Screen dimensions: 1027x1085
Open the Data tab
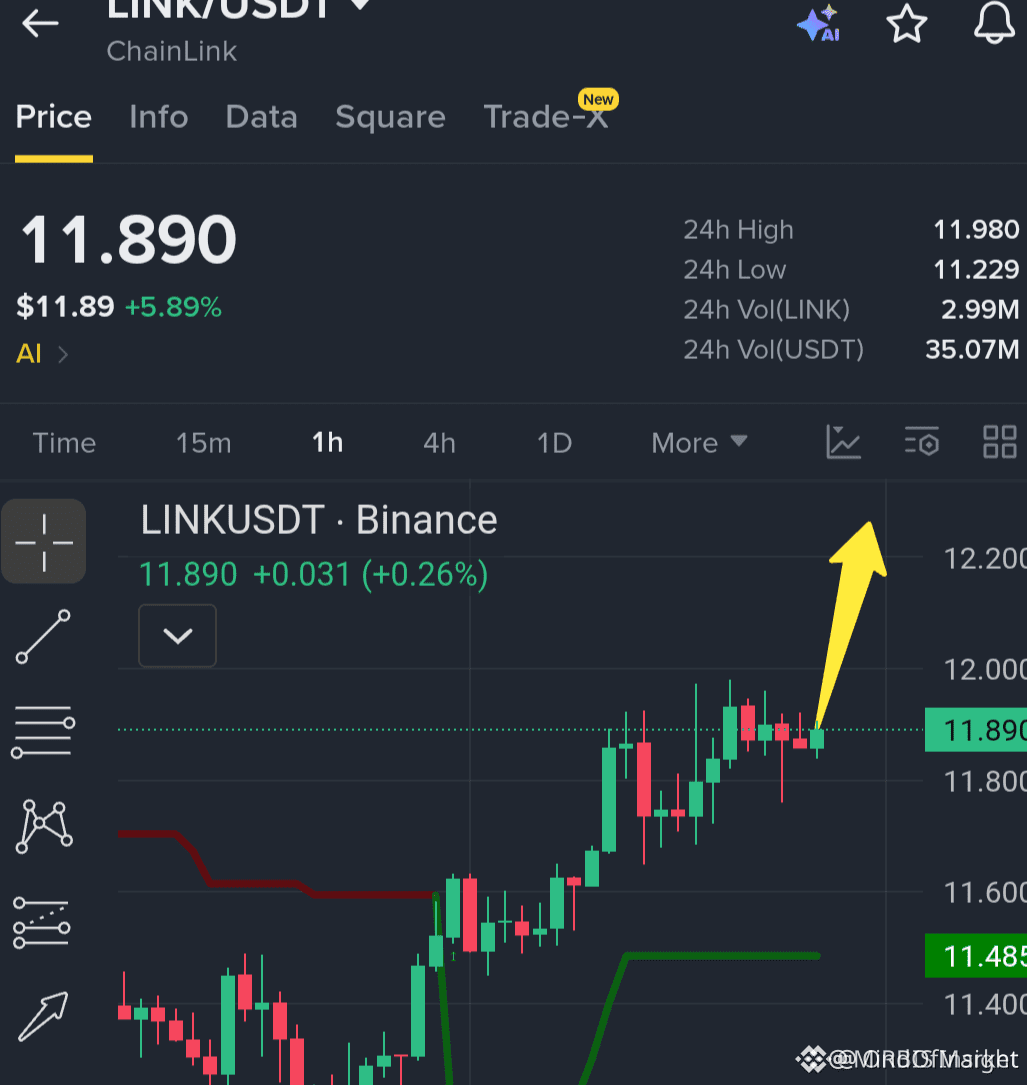click(261, 117)
